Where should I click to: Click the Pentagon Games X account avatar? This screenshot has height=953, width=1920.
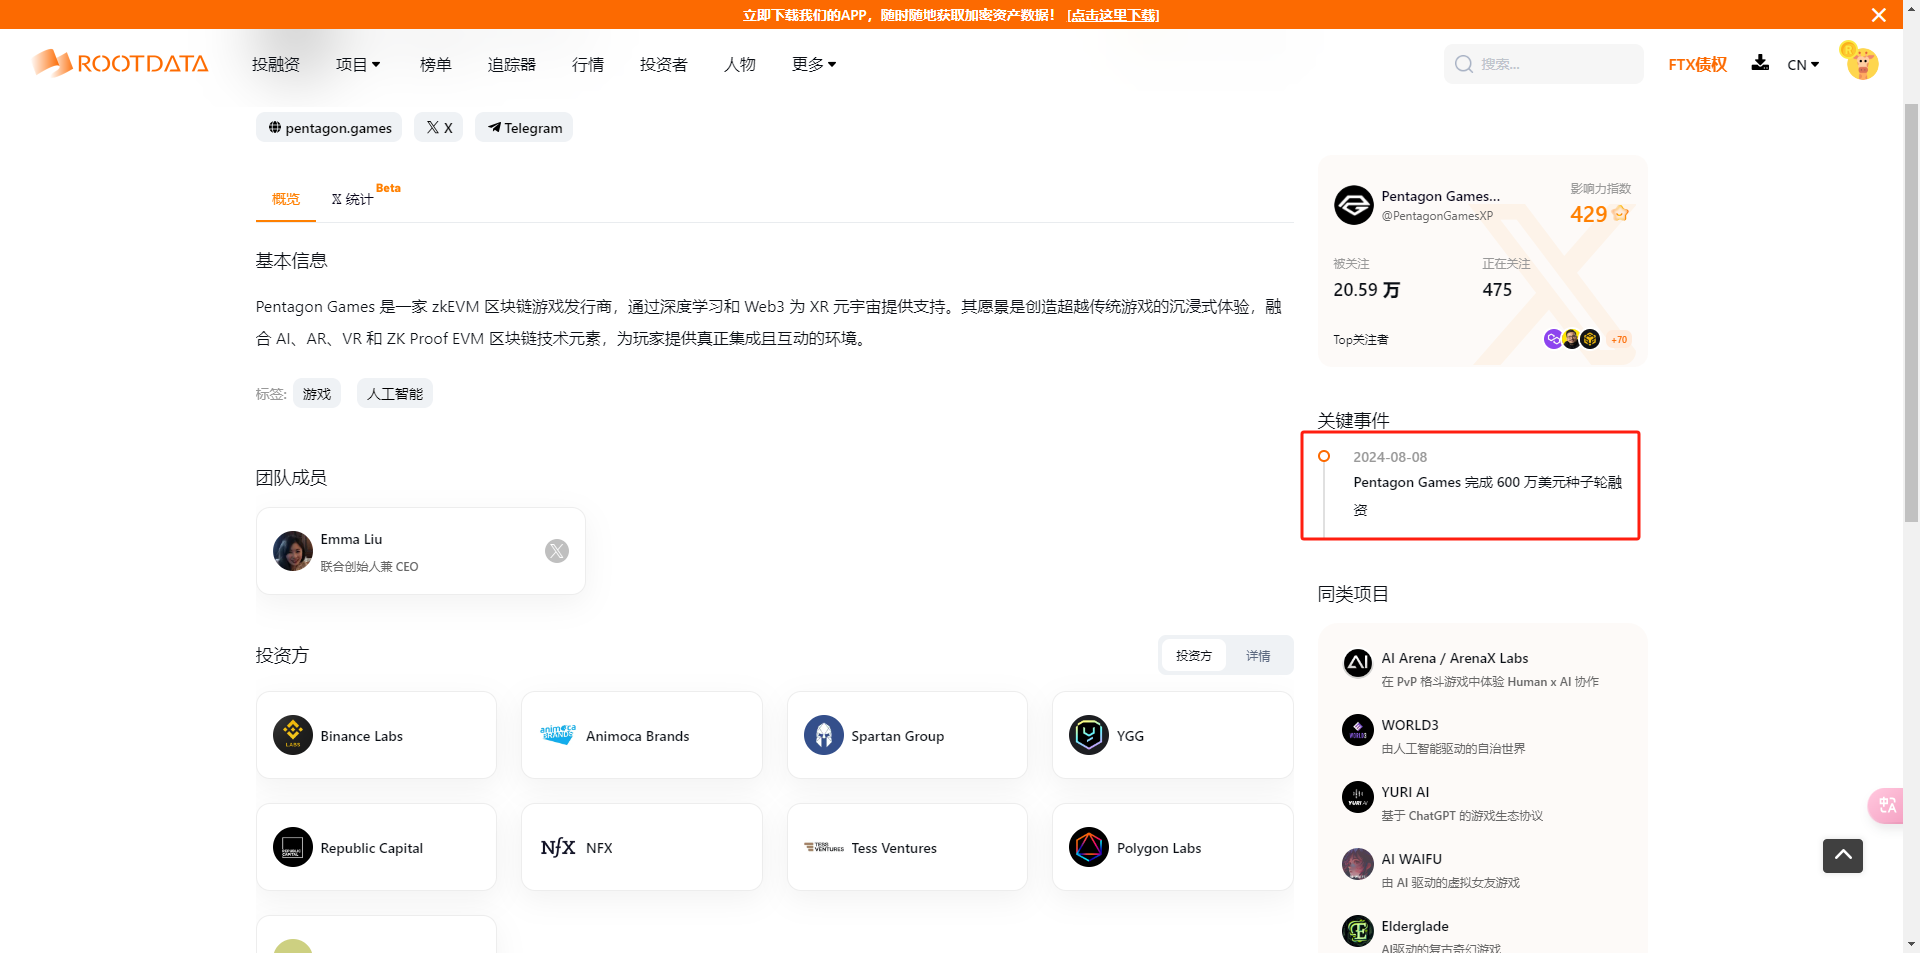(x=1353, y=205)
